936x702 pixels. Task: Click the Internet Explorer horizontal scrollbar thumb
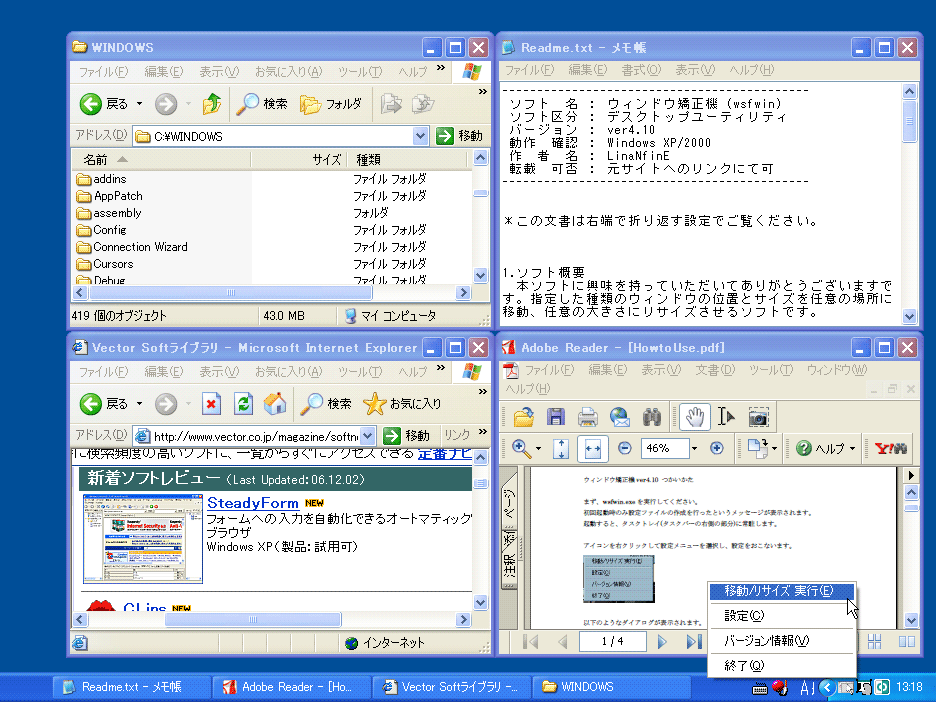click(253, 619)
